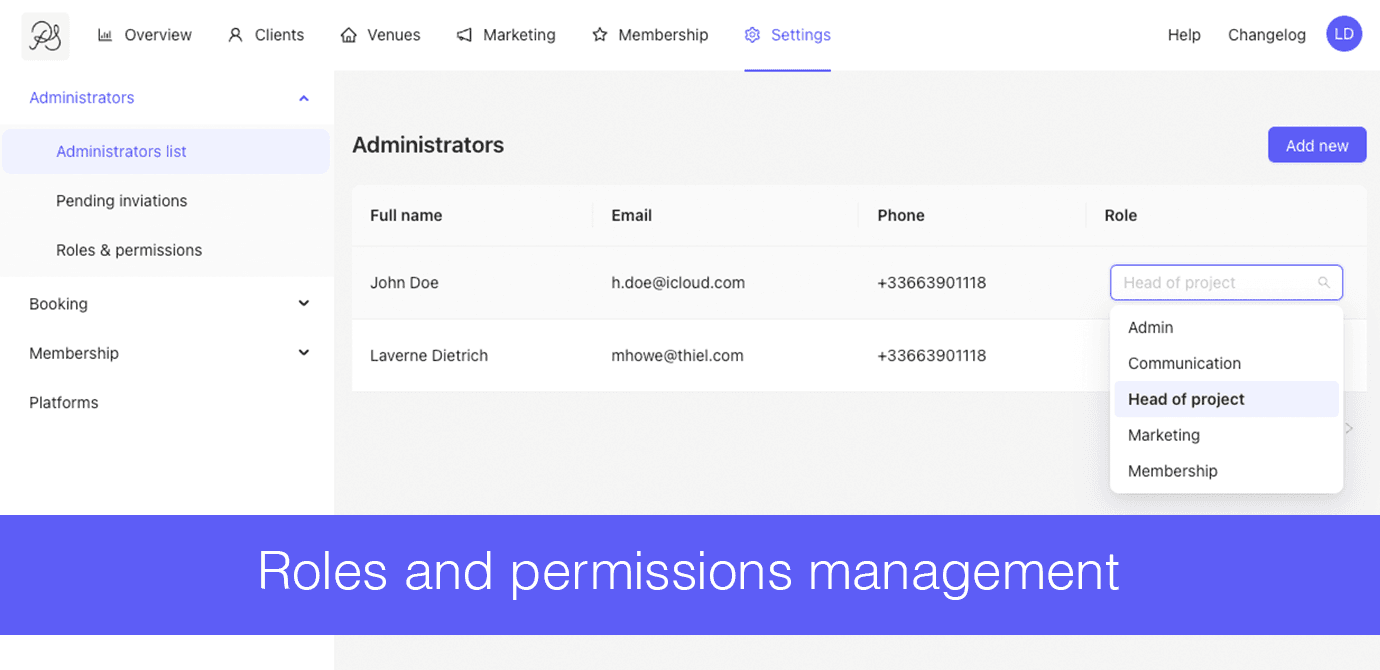Click the Clients person icon
The height and width of the screenshot is (670, 1380).
(x=236, y=35)
